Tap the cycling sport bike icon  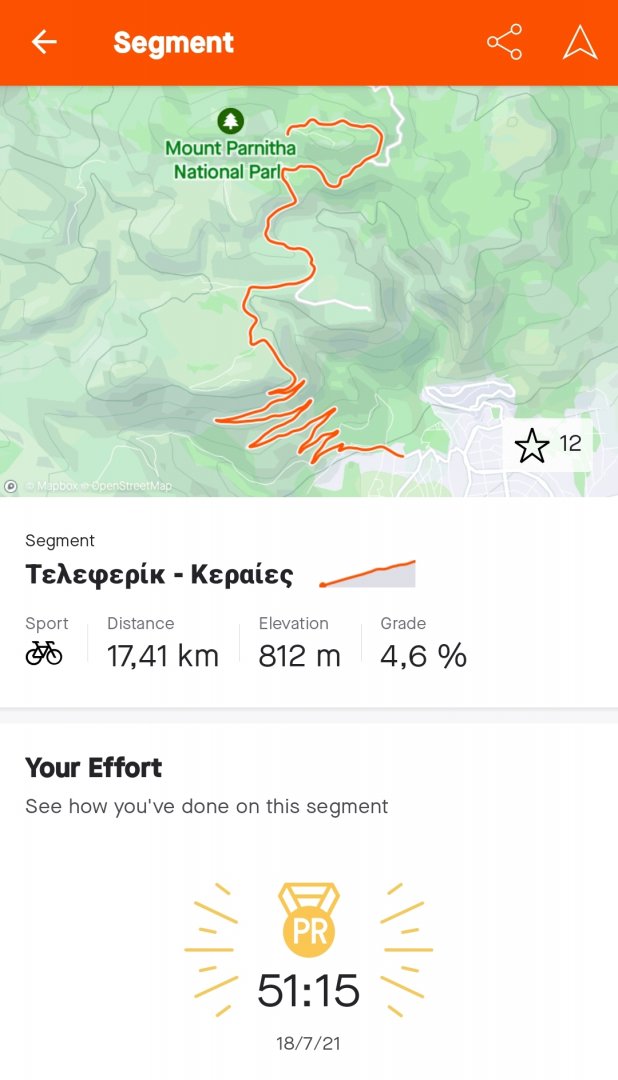click(x=44, y=654)
